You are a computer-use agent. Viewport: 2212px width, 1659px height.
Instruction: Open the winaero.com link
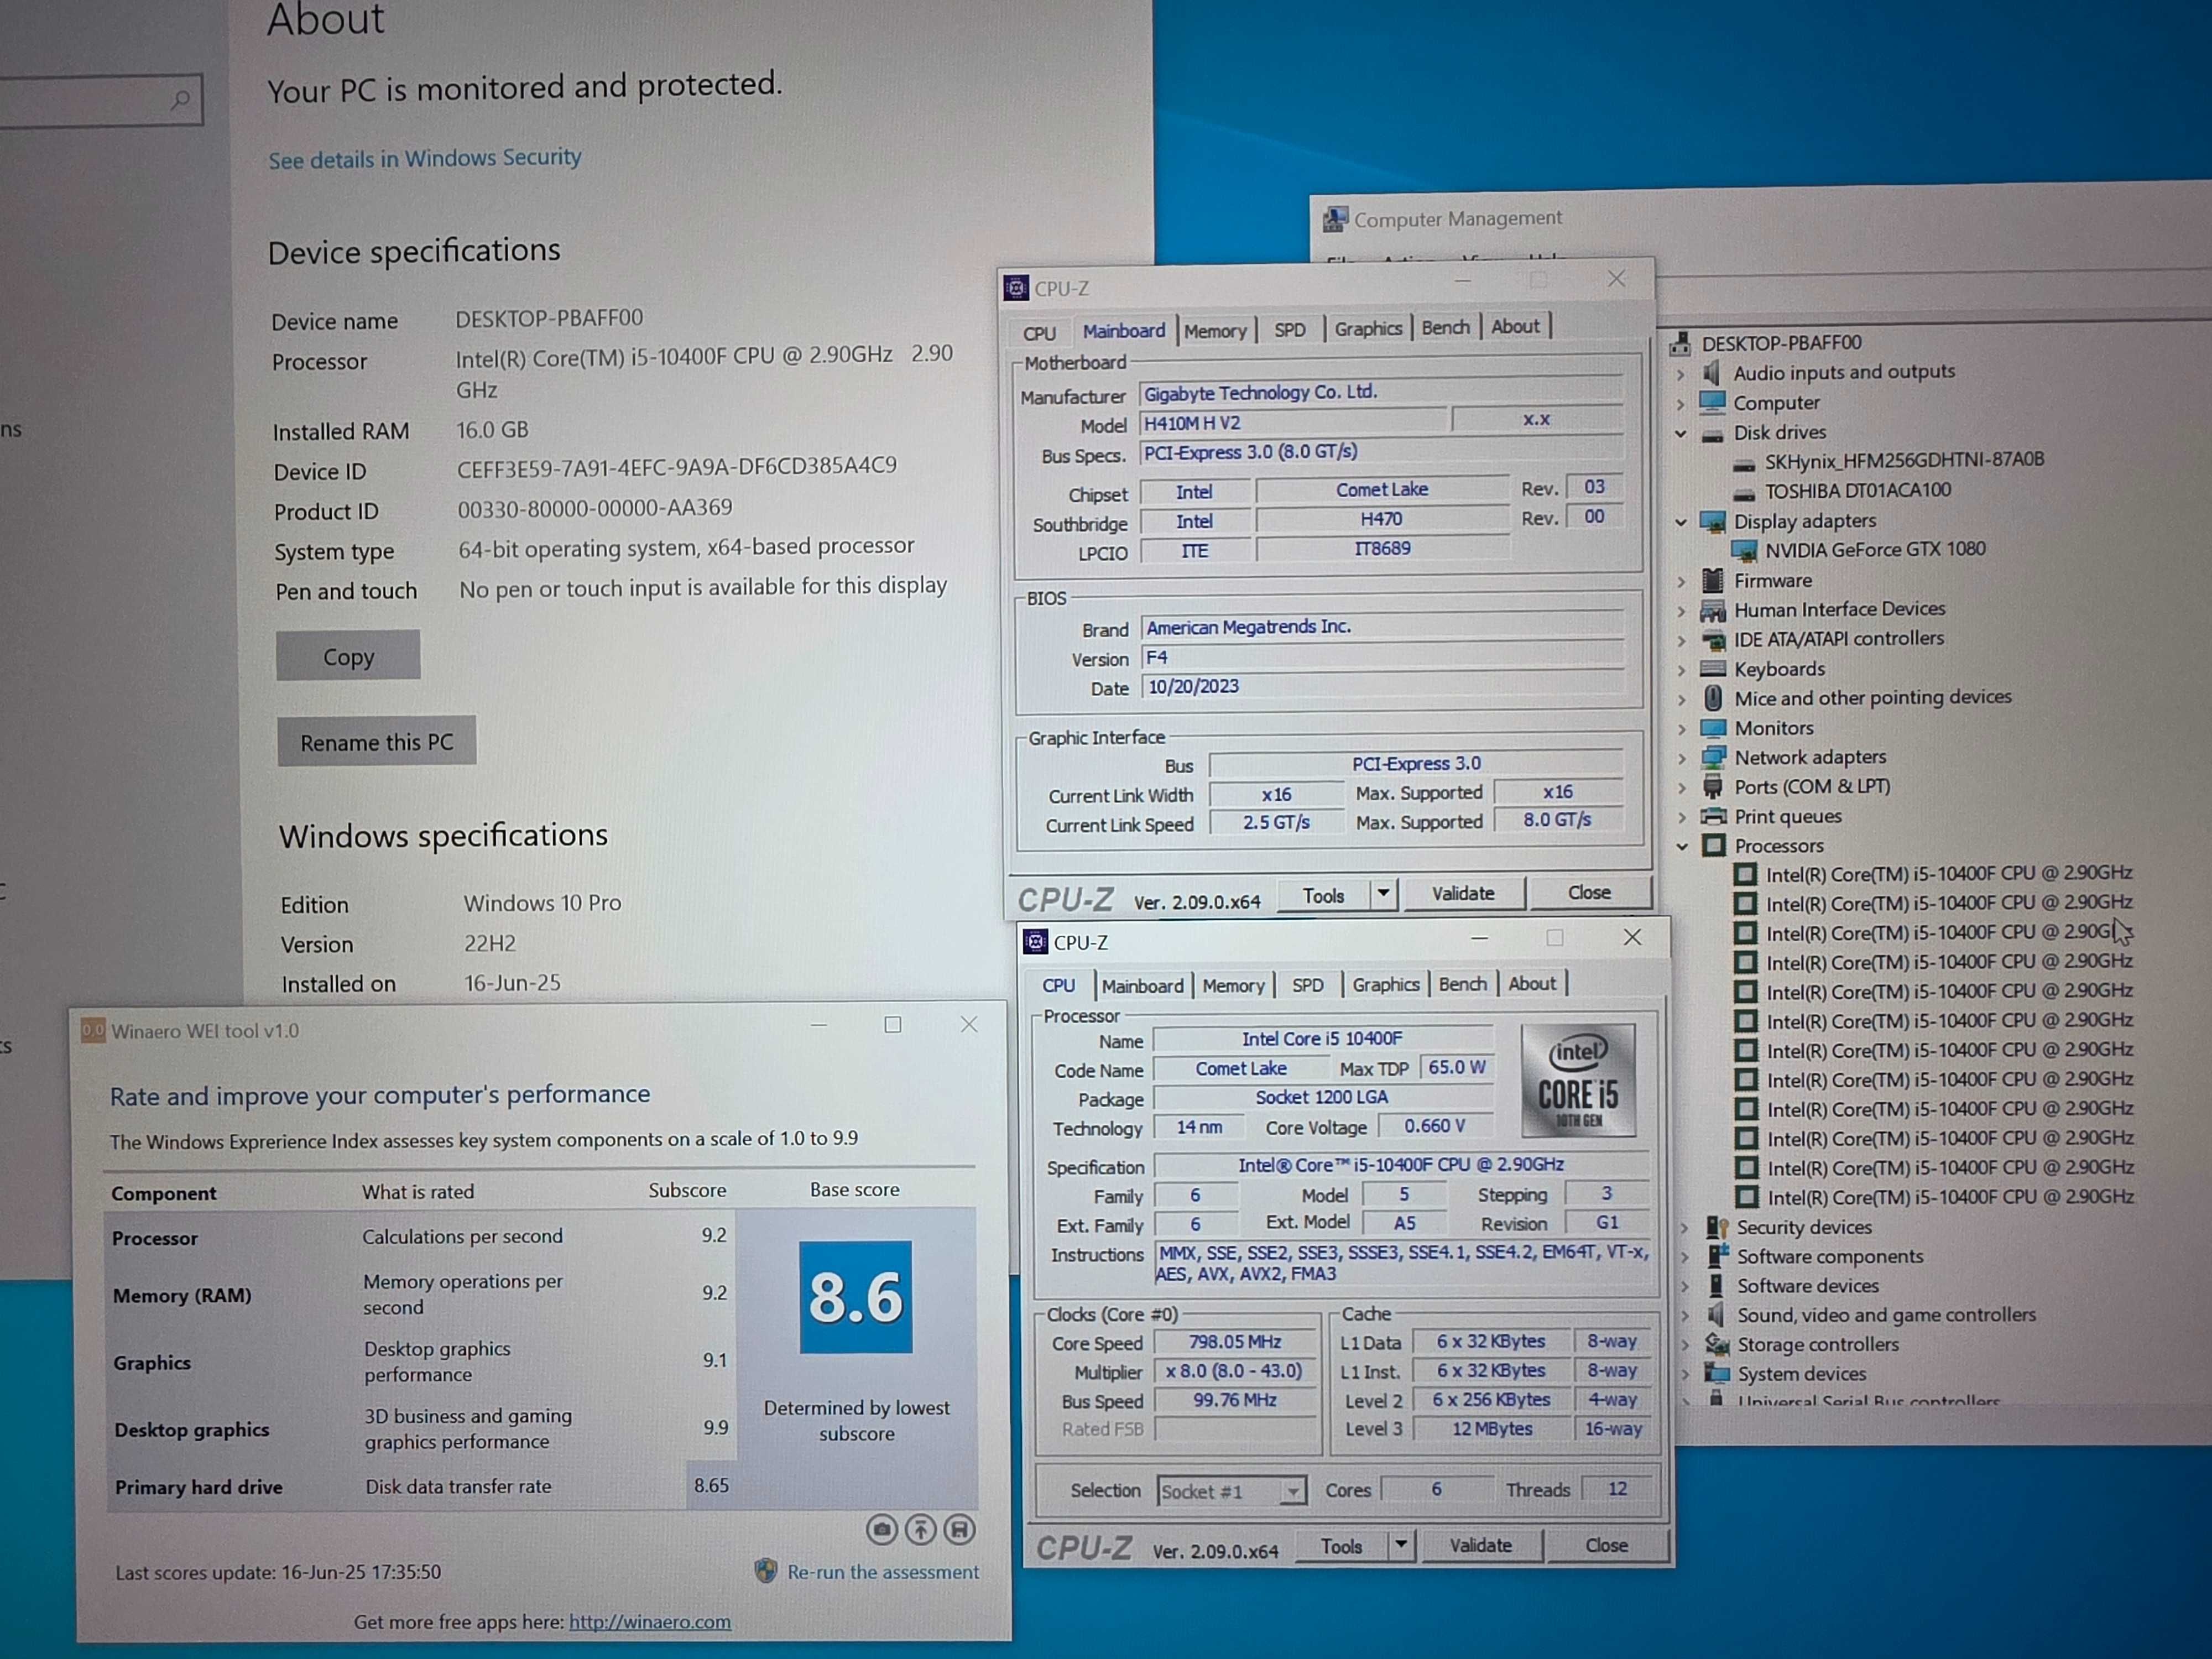(650, 1622)
